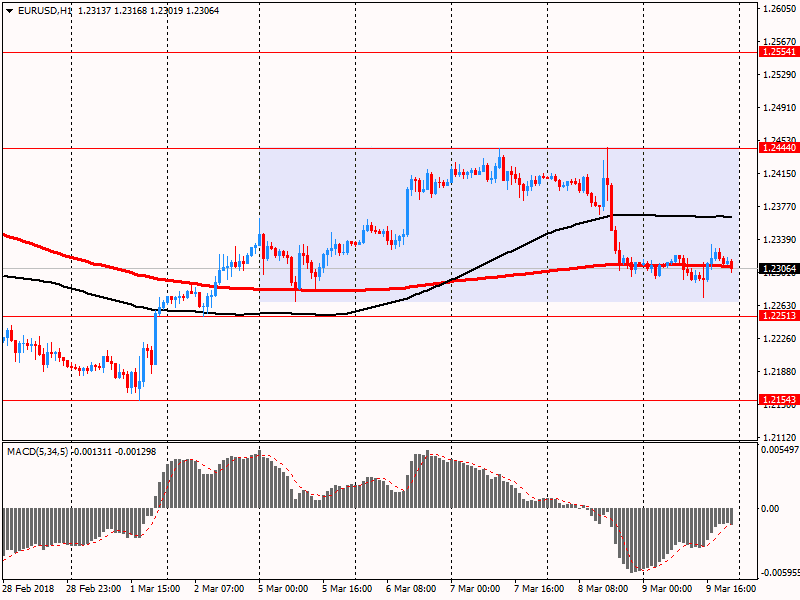Select the 1.25541 red price level label

pos(779,52)
